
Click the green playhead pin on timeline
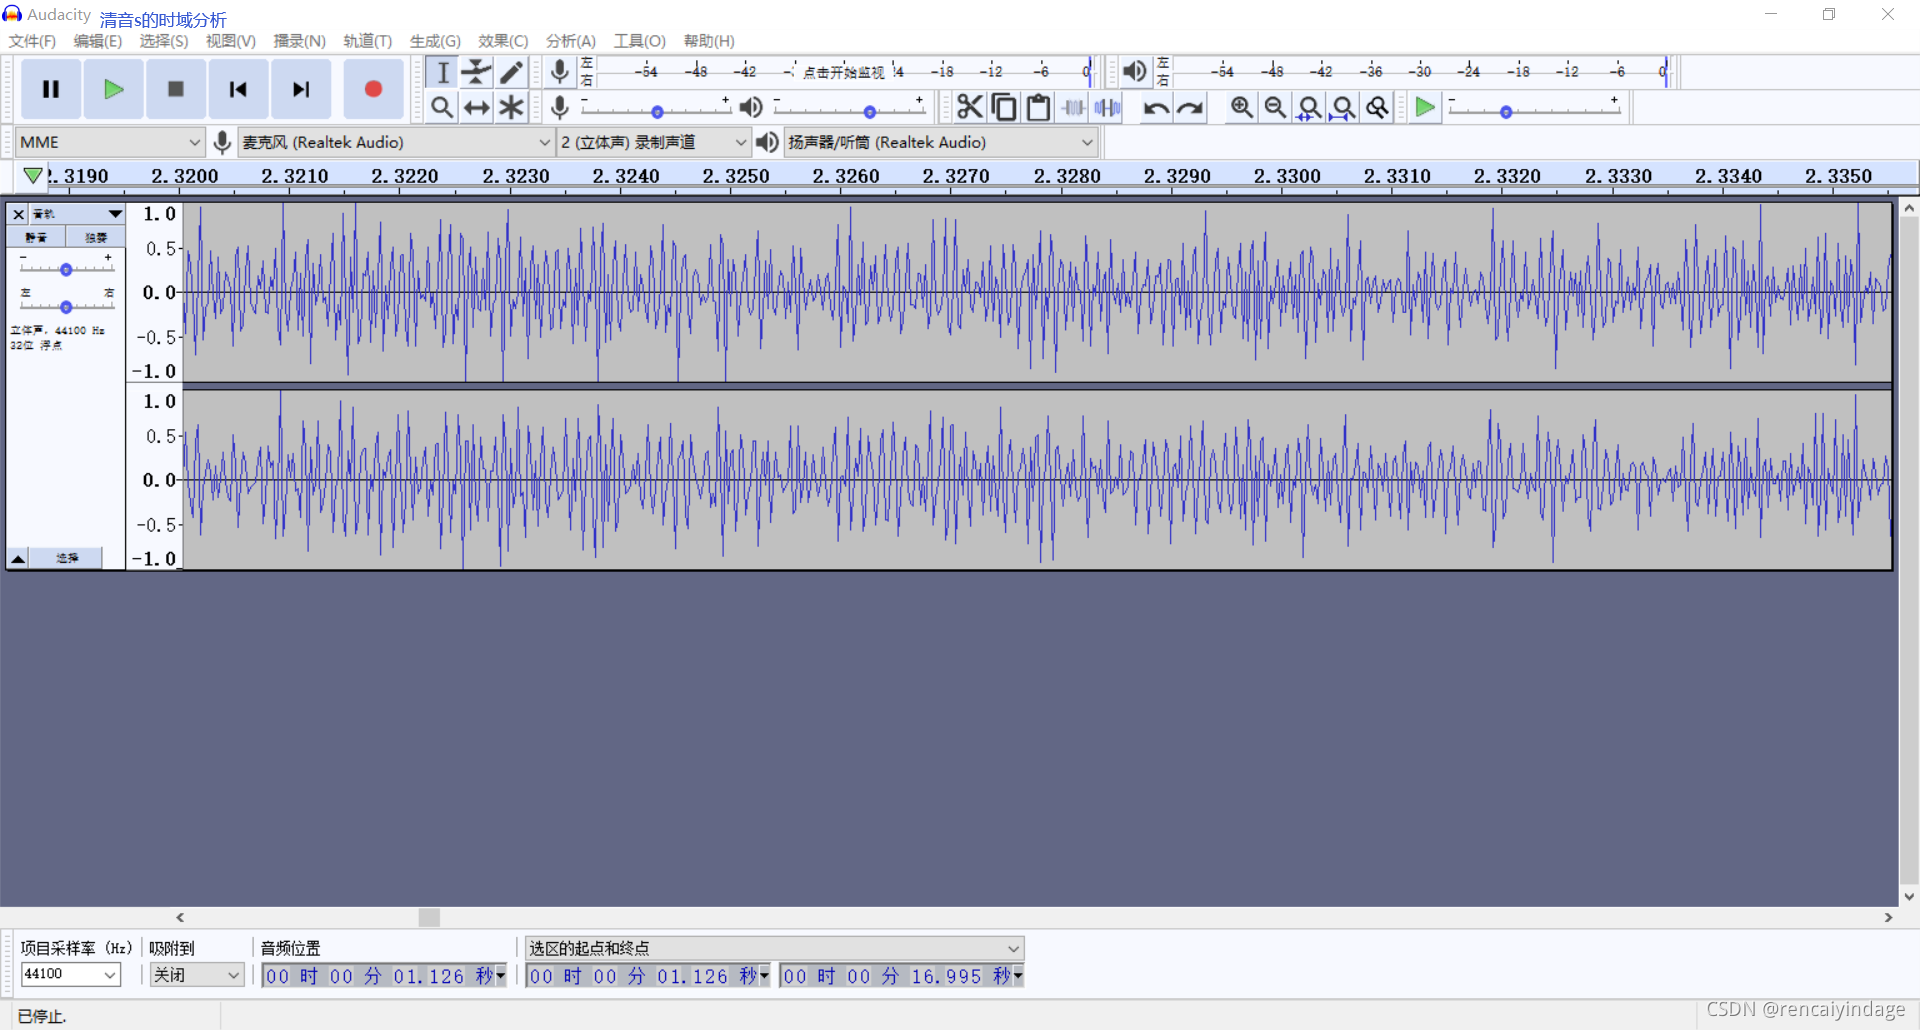pyautogui.click(x=33, y=176)
